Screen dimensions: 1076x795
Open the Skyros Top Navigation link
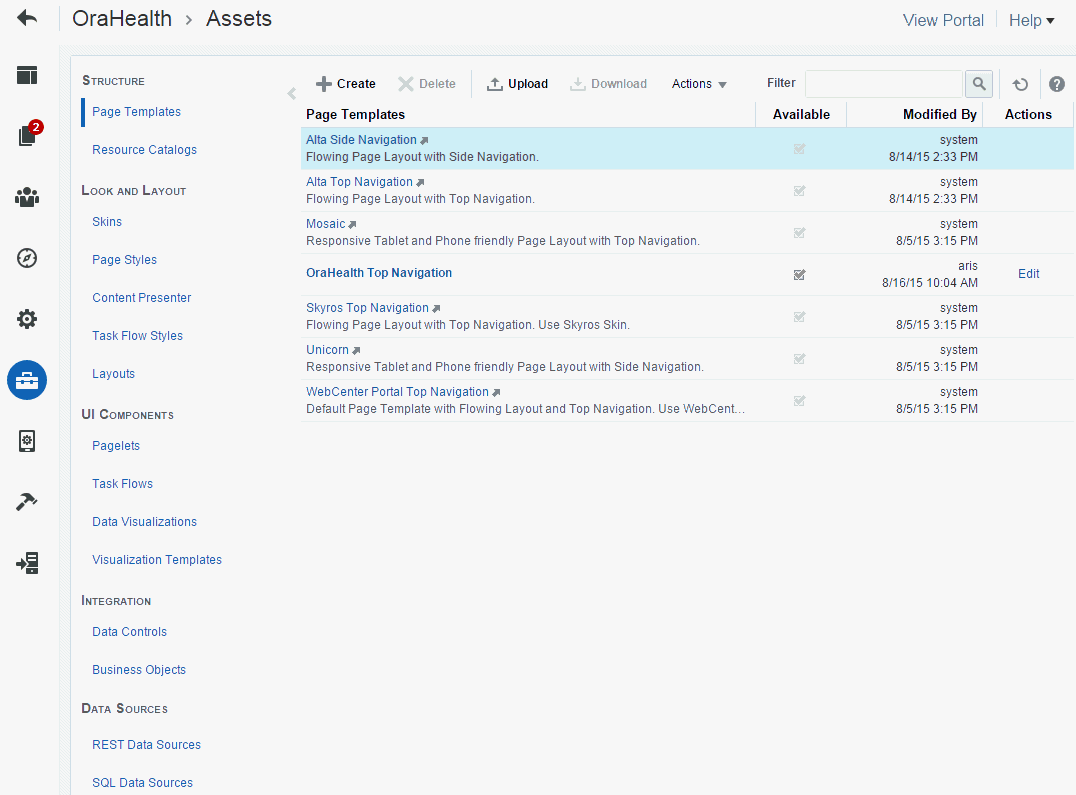click(367, 308)
